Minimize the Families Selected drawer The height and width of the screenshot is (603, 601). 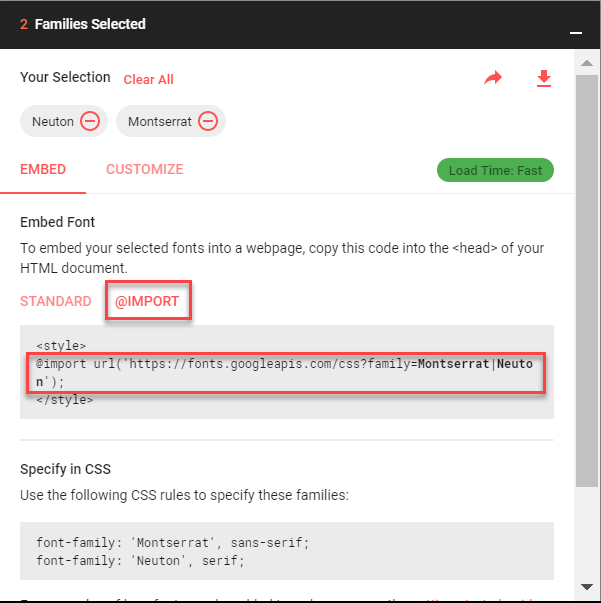tap(576, 33)
